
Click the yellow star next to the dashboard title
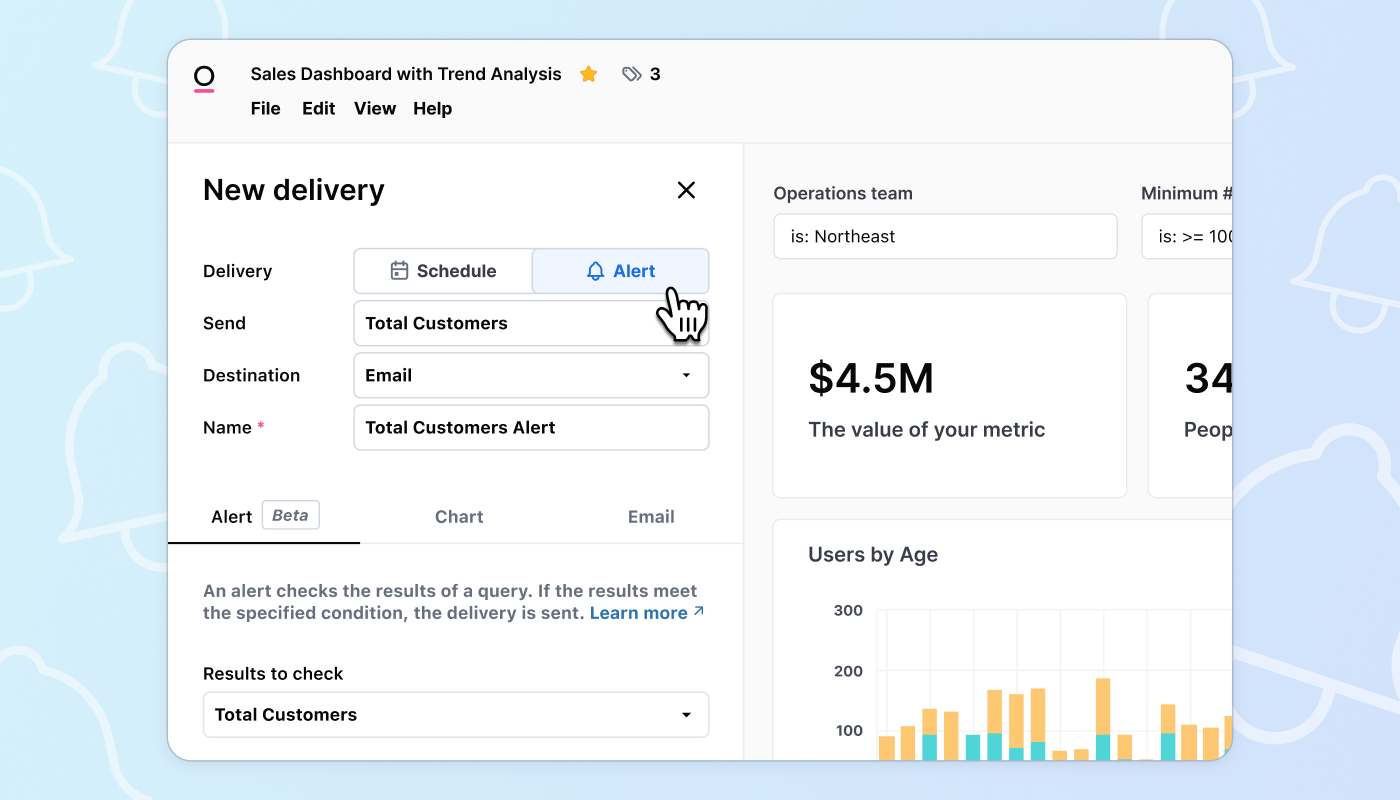(x=588, y=73)
